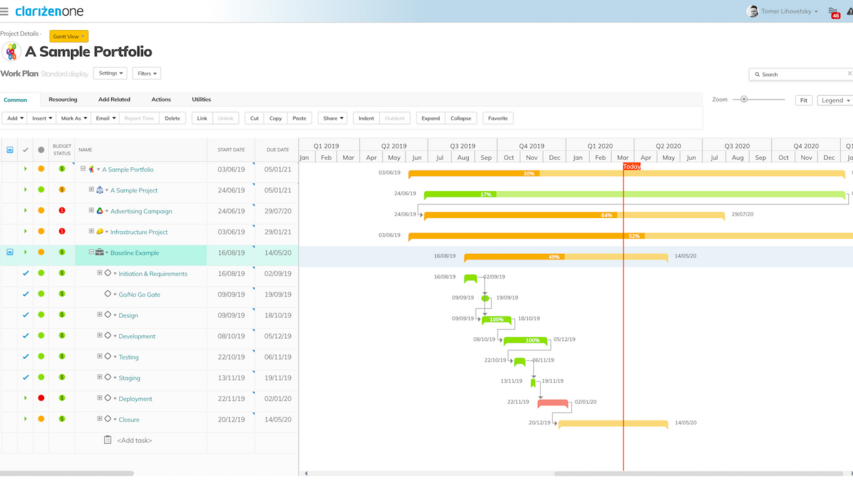The height and width of the screenshot is (480, 853).
Task: Click the Advertising Campaign project icon
Action: pyautogui.click(x=100, y=211)
